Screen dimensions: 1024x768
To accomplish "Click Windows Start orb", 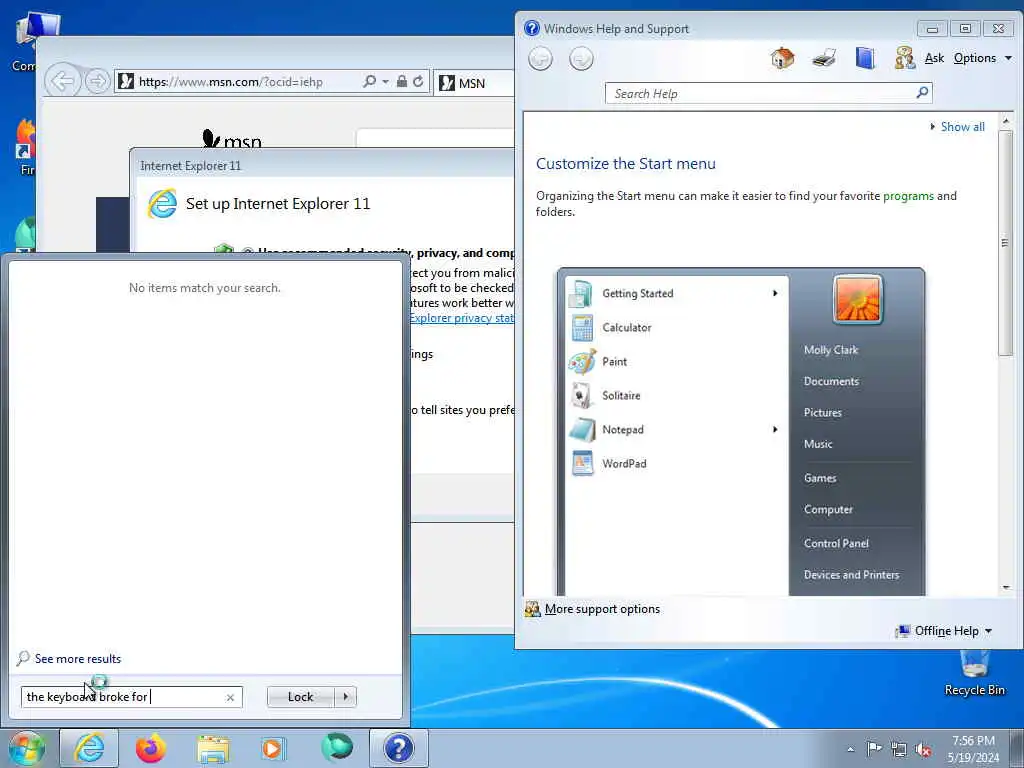I will tap(26, 748).
